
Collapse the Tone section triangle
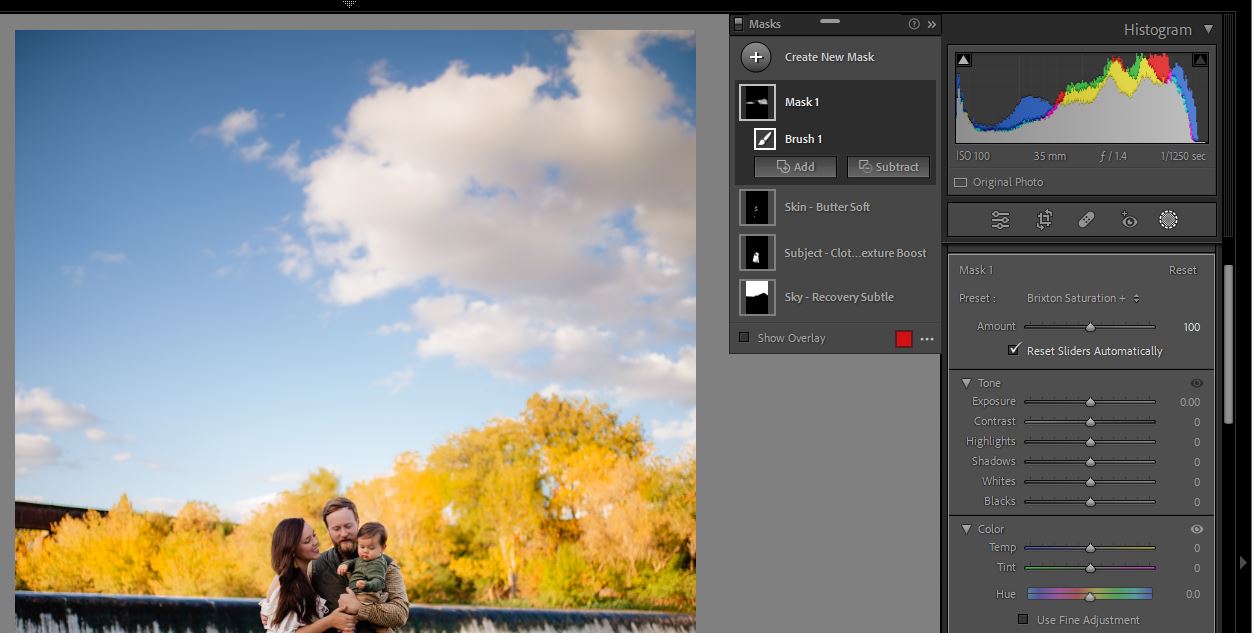tap(966, 383)
